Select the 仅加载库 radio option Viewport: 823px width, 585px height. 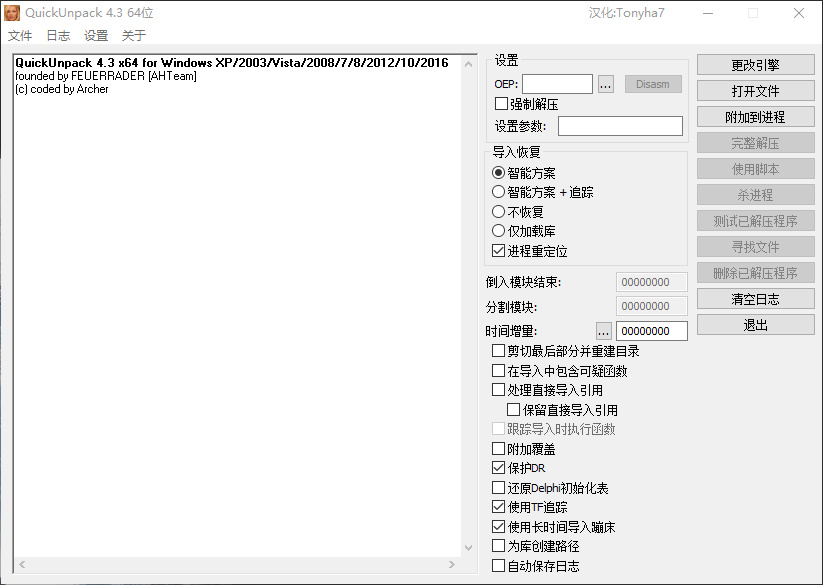498,231
